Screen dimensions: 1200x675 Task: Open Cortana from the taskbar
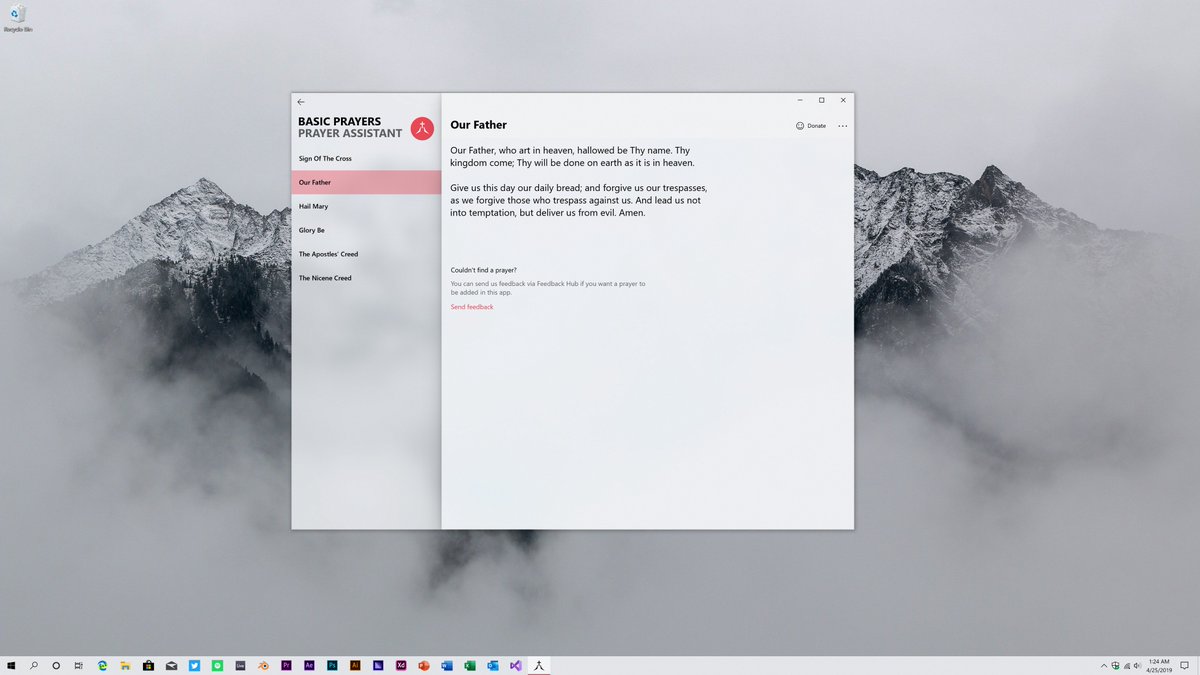[x=56, y=665]
